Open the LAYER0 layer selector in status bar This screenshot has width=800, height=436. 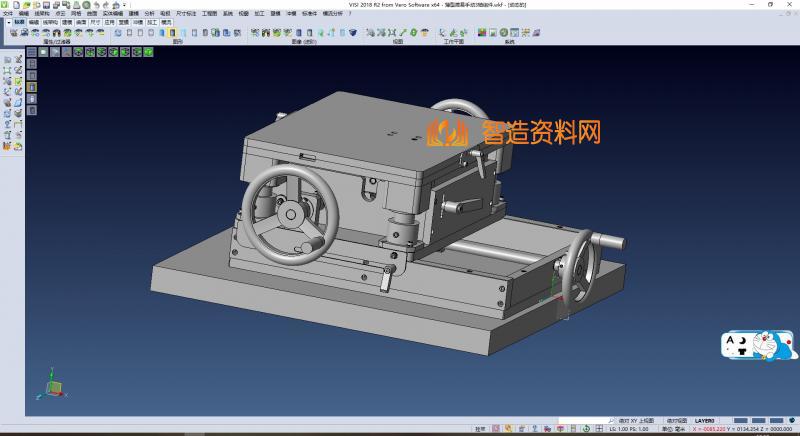[705, 421]
